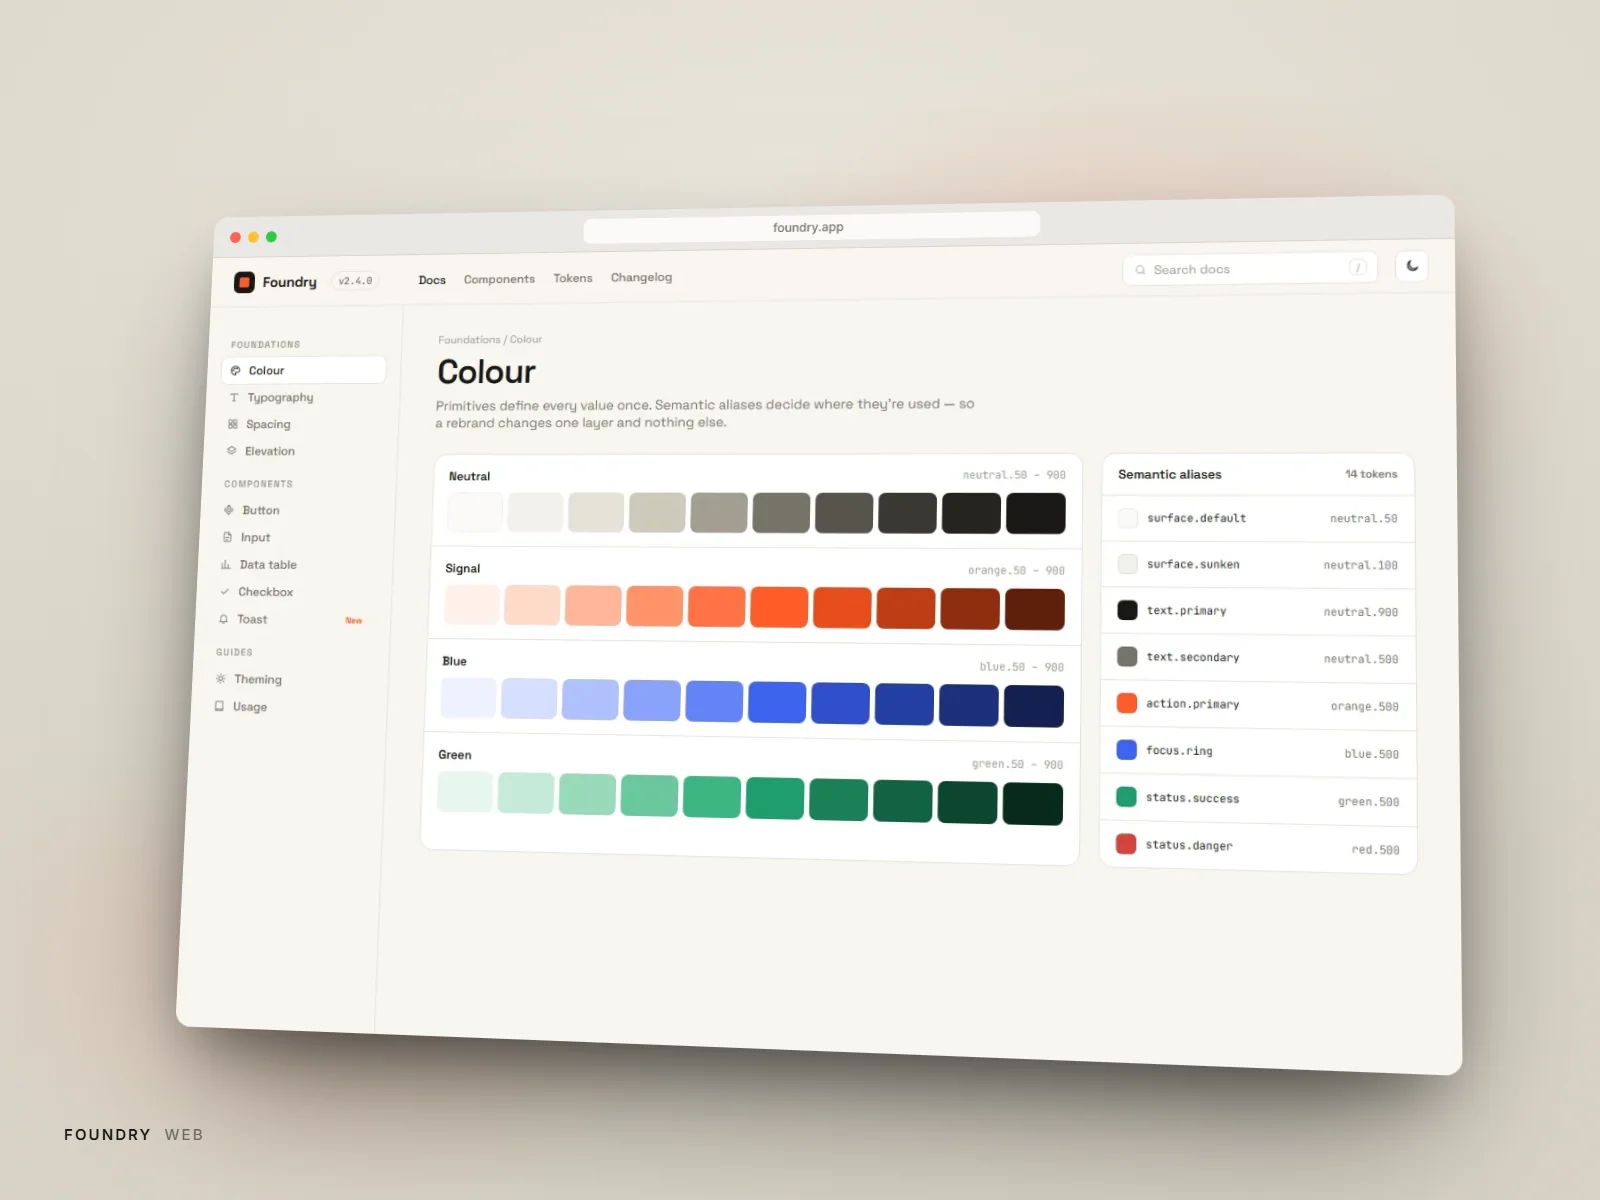Select the surface.sunken token name
This screenshot has width=1600, height=1200.
click(x=1193, y=564)
